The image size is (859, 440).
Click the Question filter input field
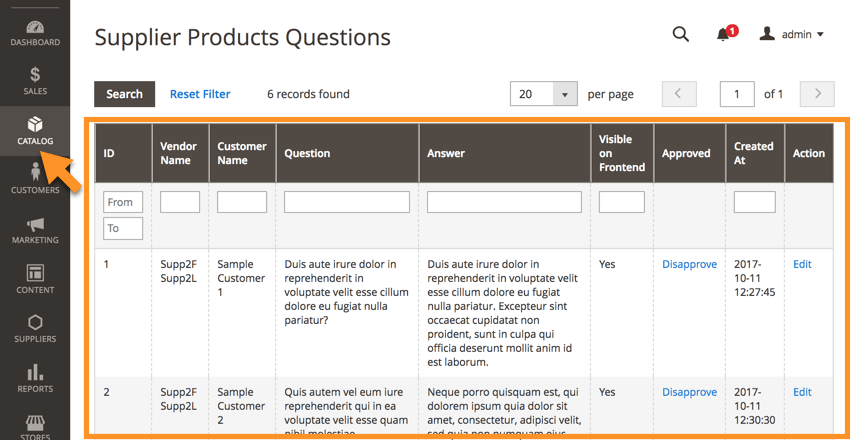click(347, 202)
